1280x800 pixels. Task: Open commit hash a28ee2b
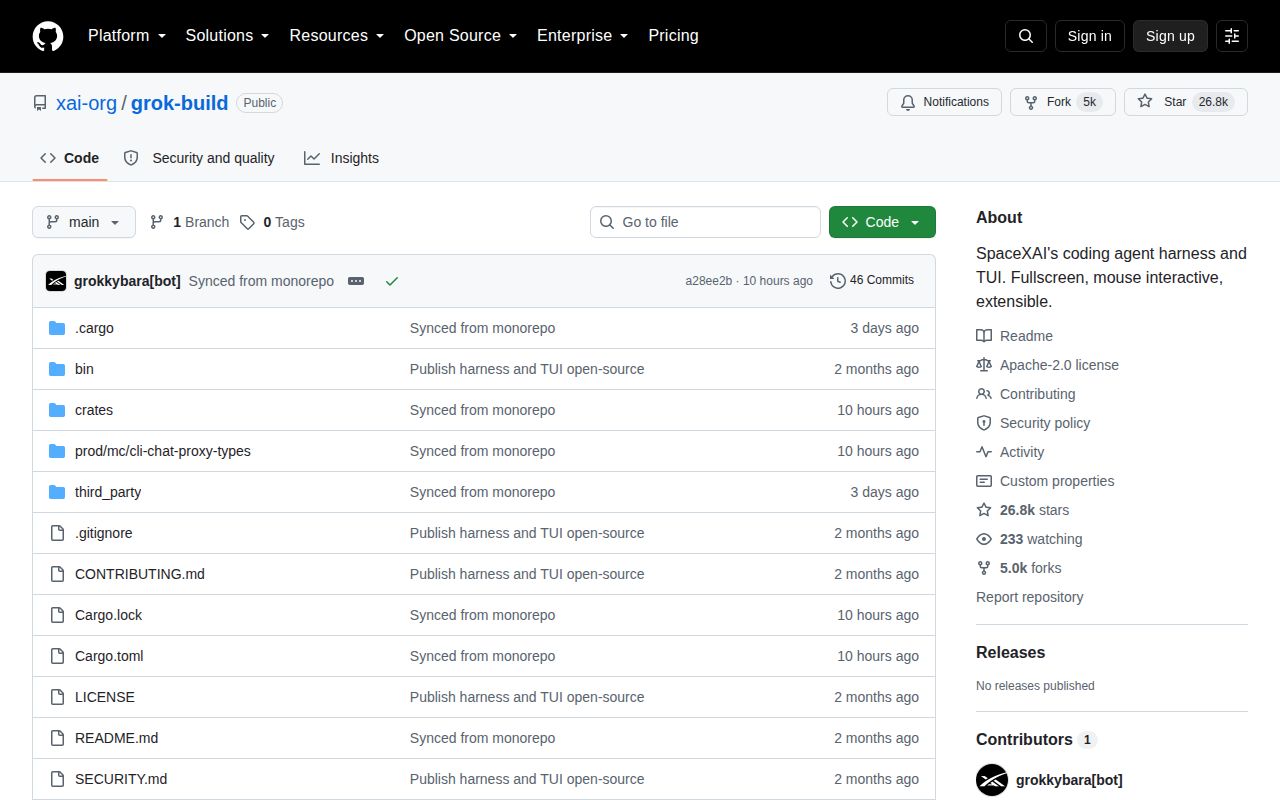709,281
